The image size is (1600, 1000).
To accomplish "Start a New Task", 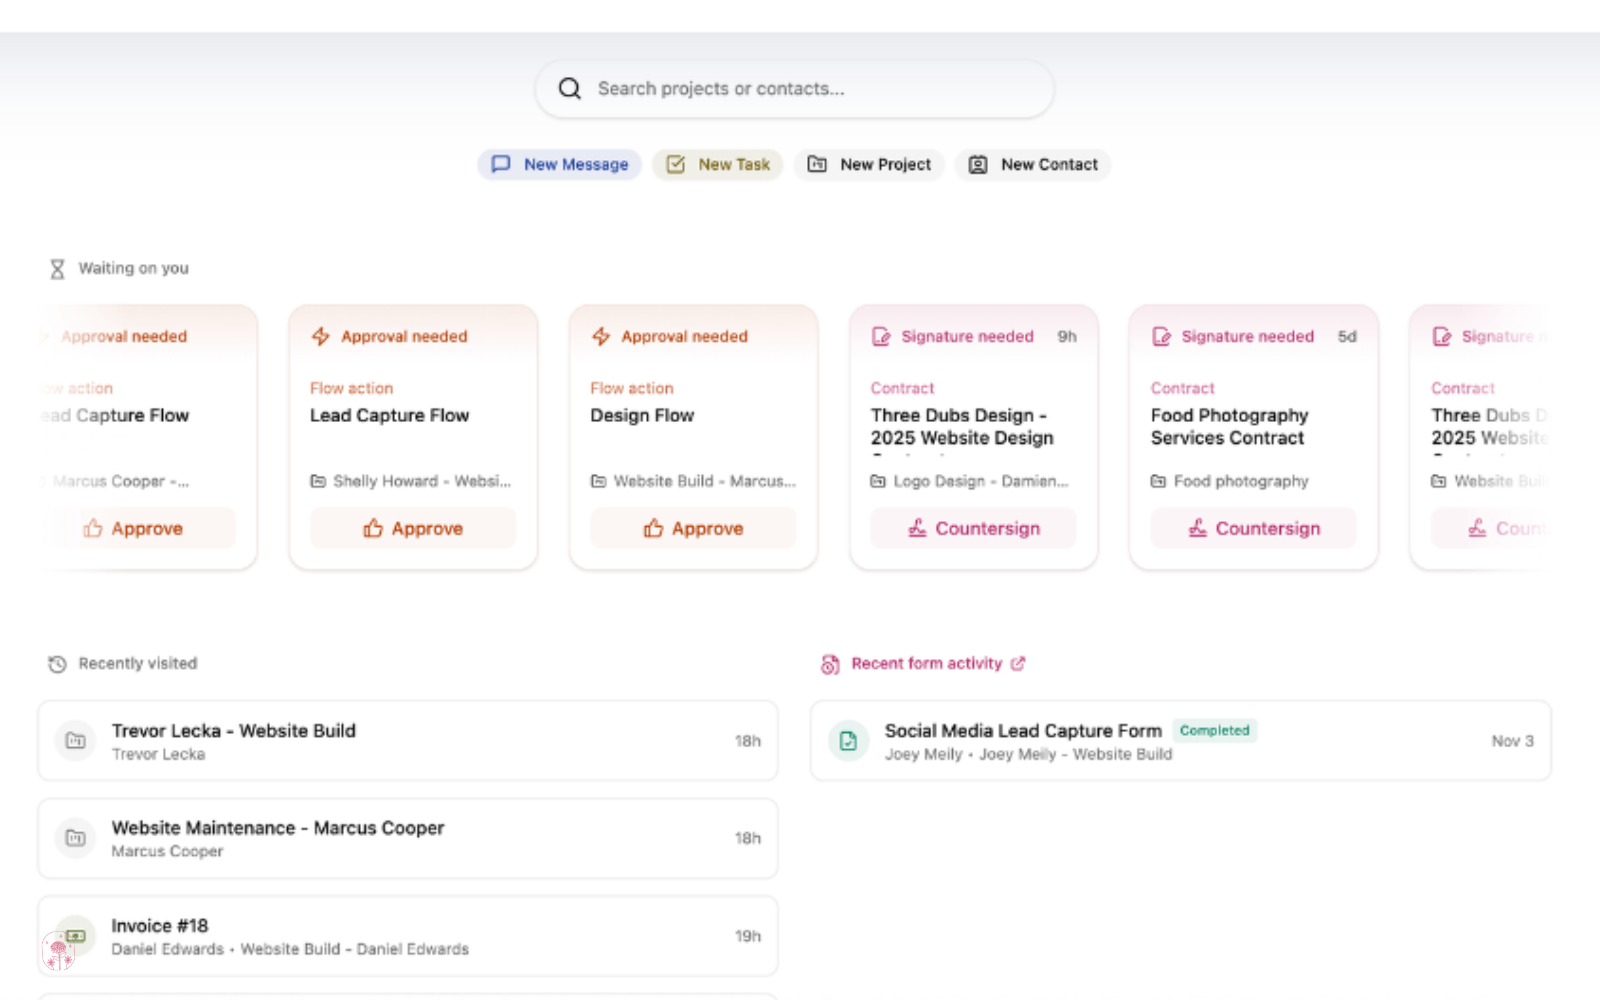I will (717, 164).
